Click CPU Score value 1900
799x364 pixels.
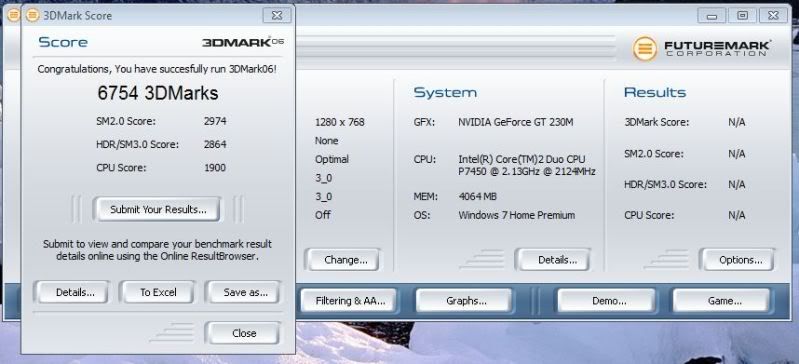pyautogui.click(x=215, y=168)
